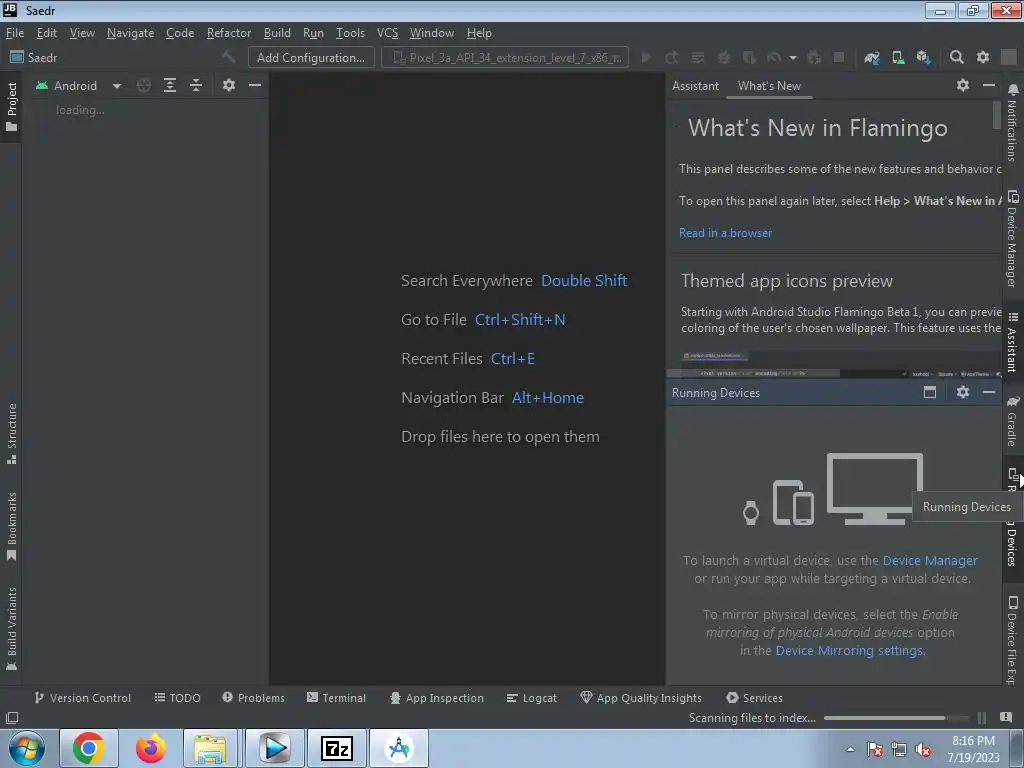Open the File menu

tap(14, 33)
